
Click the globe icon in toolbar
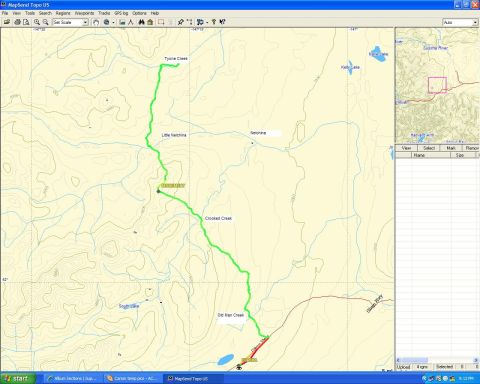click(106, 22)
